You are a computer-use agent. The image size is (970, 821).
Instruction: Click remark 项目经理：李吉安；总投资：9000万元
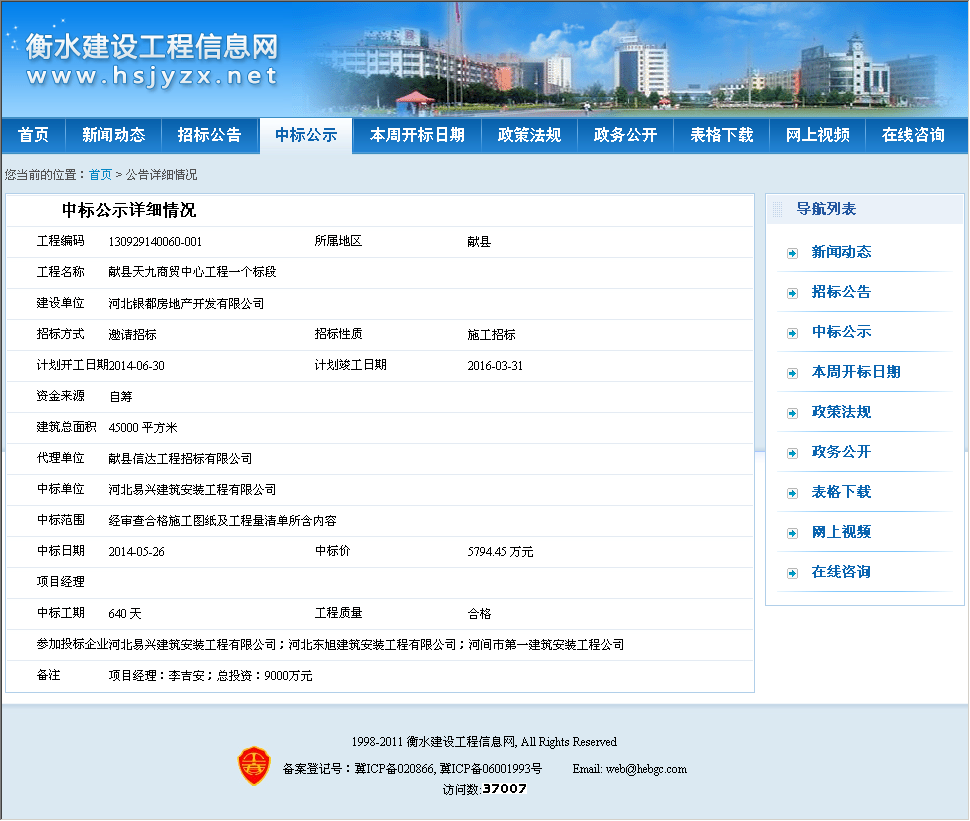pyautogui.click(x=210, y=676)
